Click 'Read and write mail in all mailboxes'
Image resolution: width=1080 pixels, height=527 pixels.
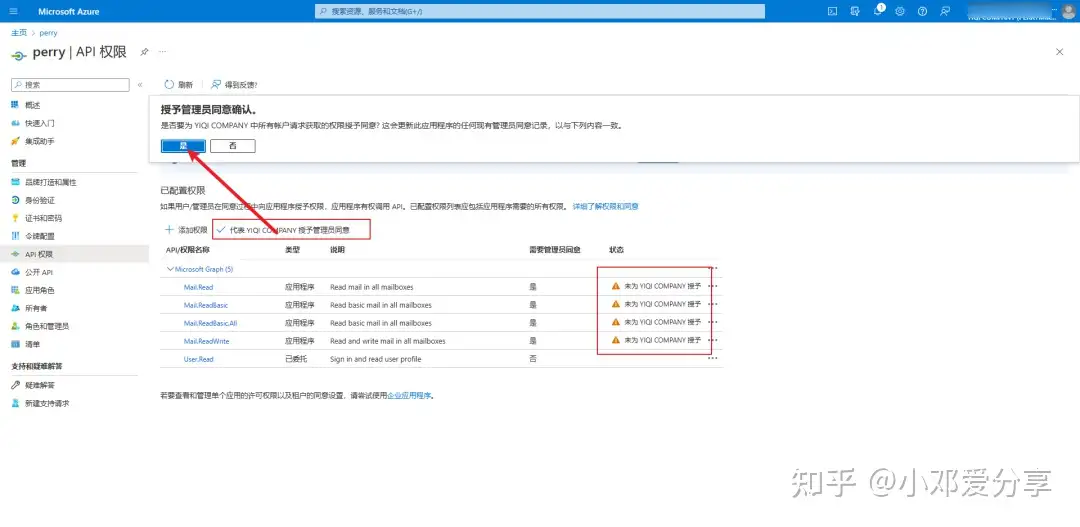[388, 341]
